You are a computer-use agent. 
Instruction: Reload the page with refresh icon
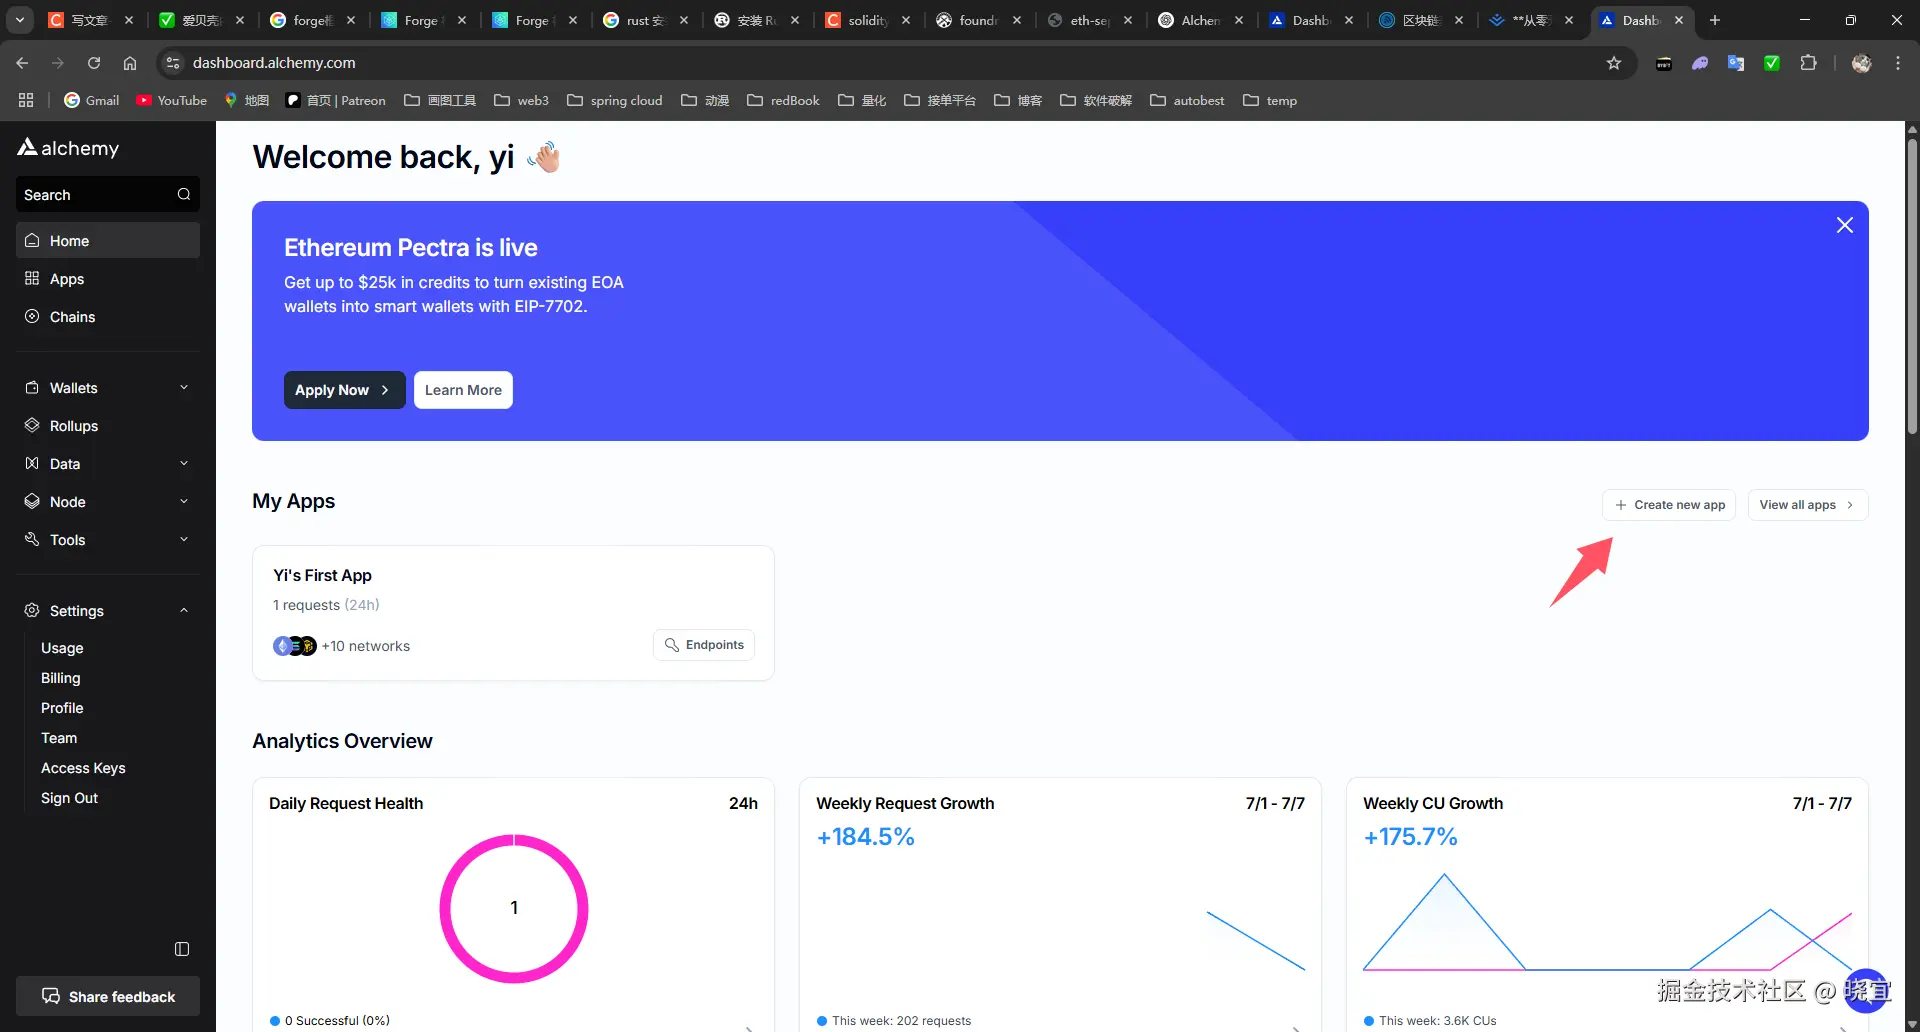click(x=94, y=63)
